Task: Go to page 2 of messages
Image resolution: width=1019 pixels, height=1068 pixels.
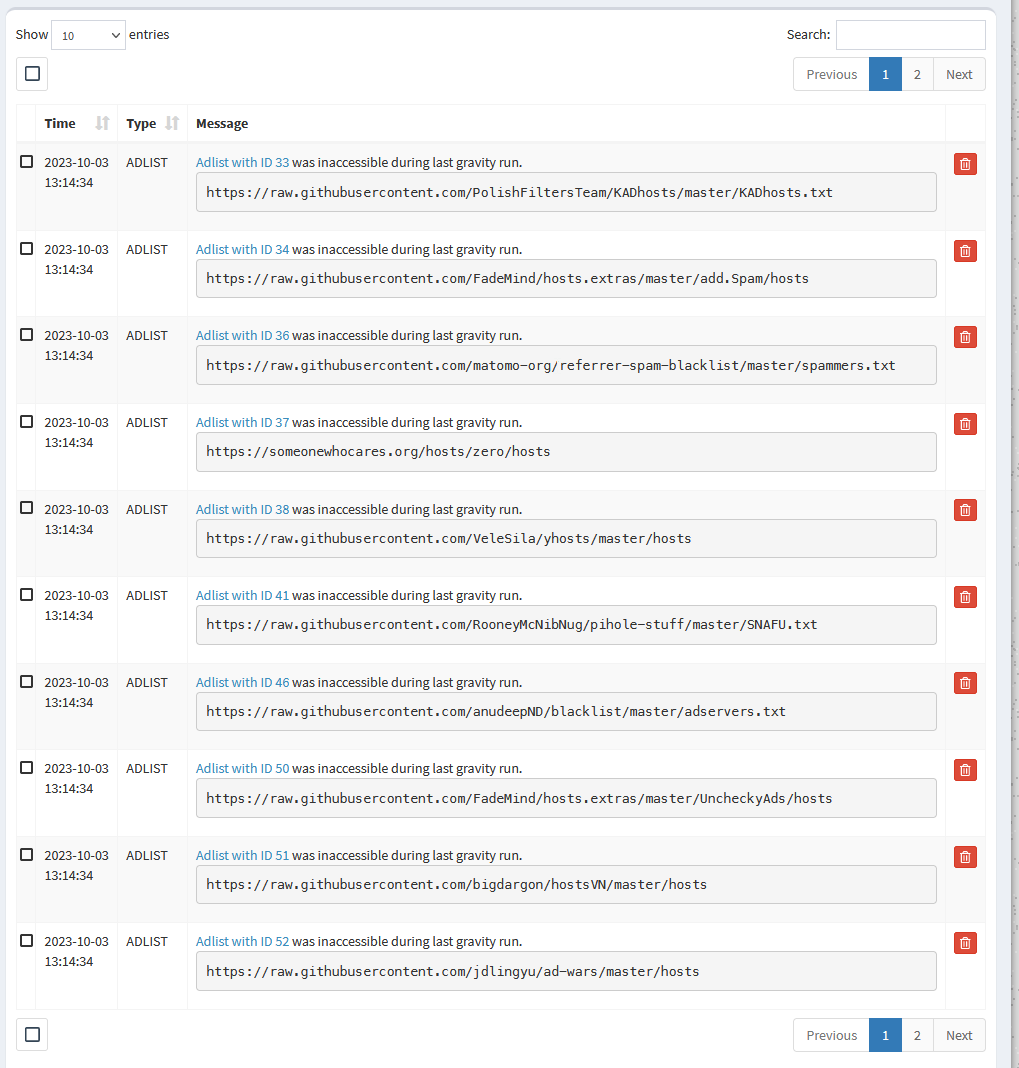Action: pyautogui.click(x=917, y=73)
